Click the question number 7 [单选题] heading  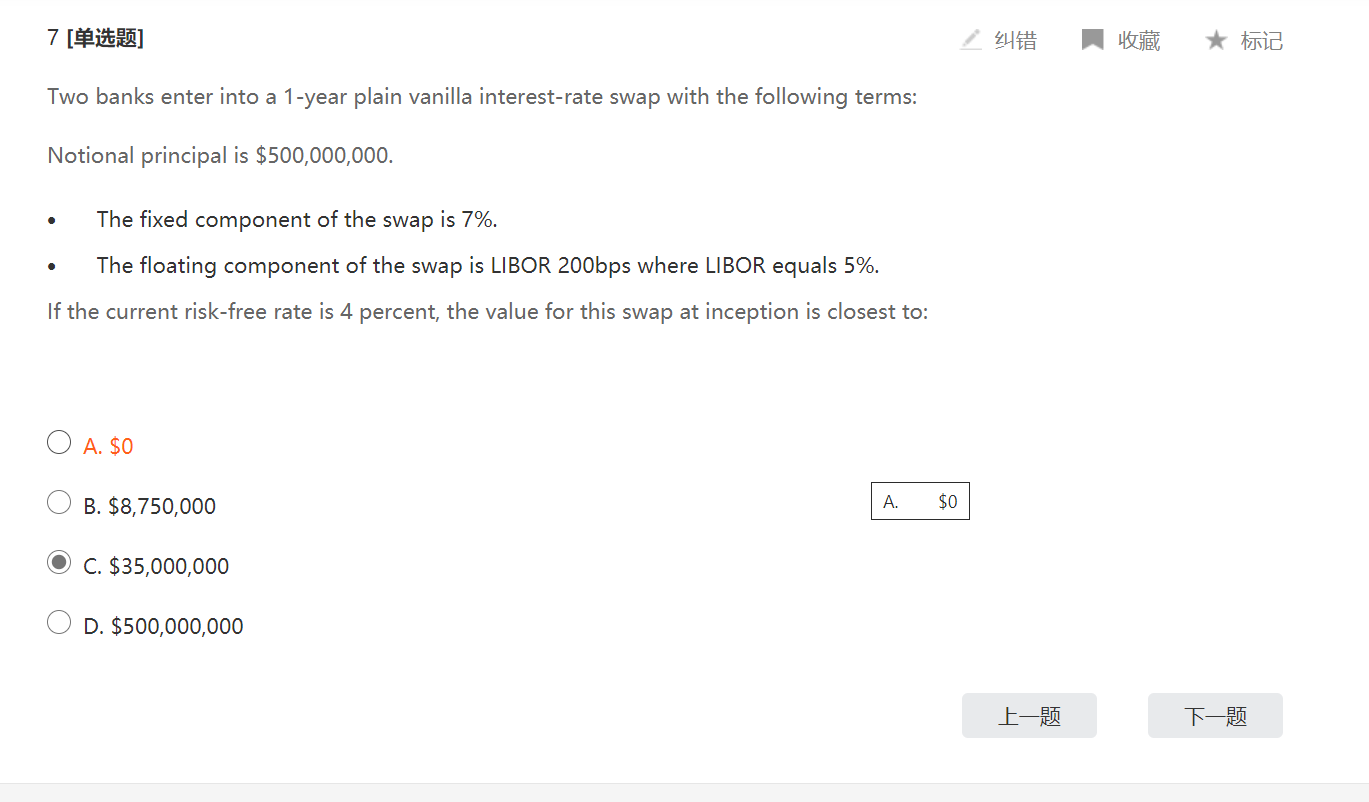96,39
